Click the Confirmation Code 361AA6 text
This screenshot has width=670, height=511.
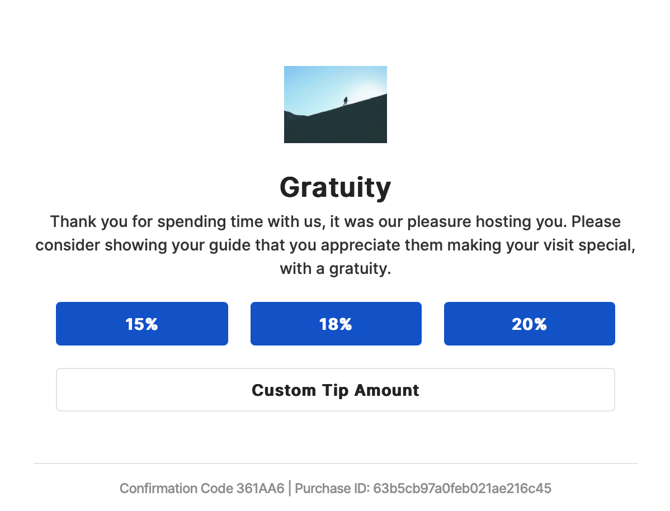[x=202, y=488]
